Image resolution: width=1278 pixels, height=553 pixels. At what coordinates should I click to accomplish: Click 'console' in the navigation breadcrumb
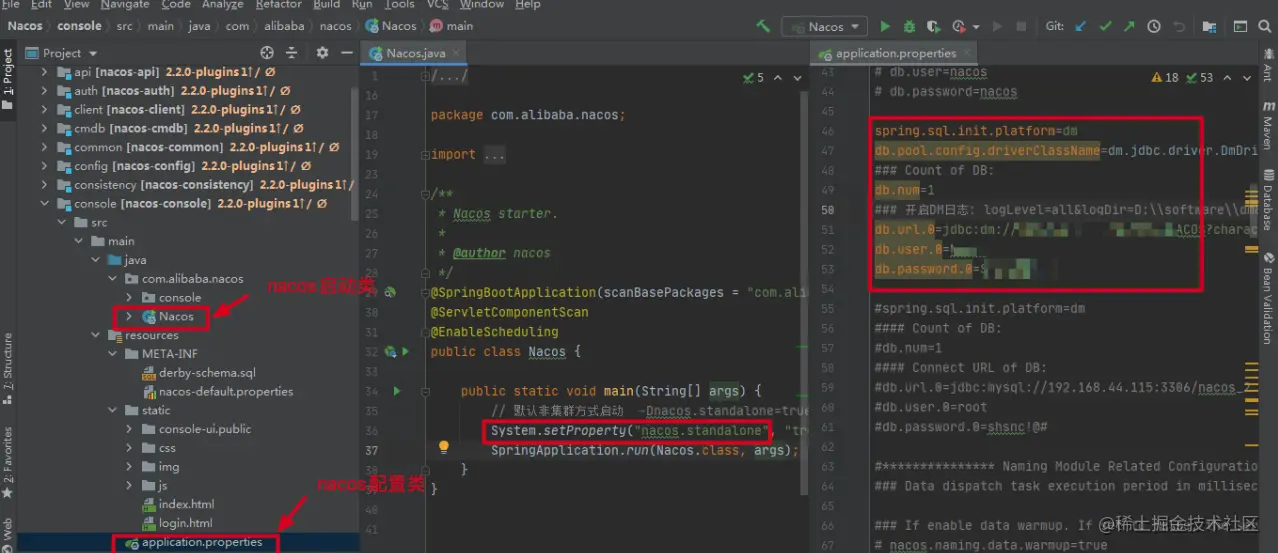[79, 26]
